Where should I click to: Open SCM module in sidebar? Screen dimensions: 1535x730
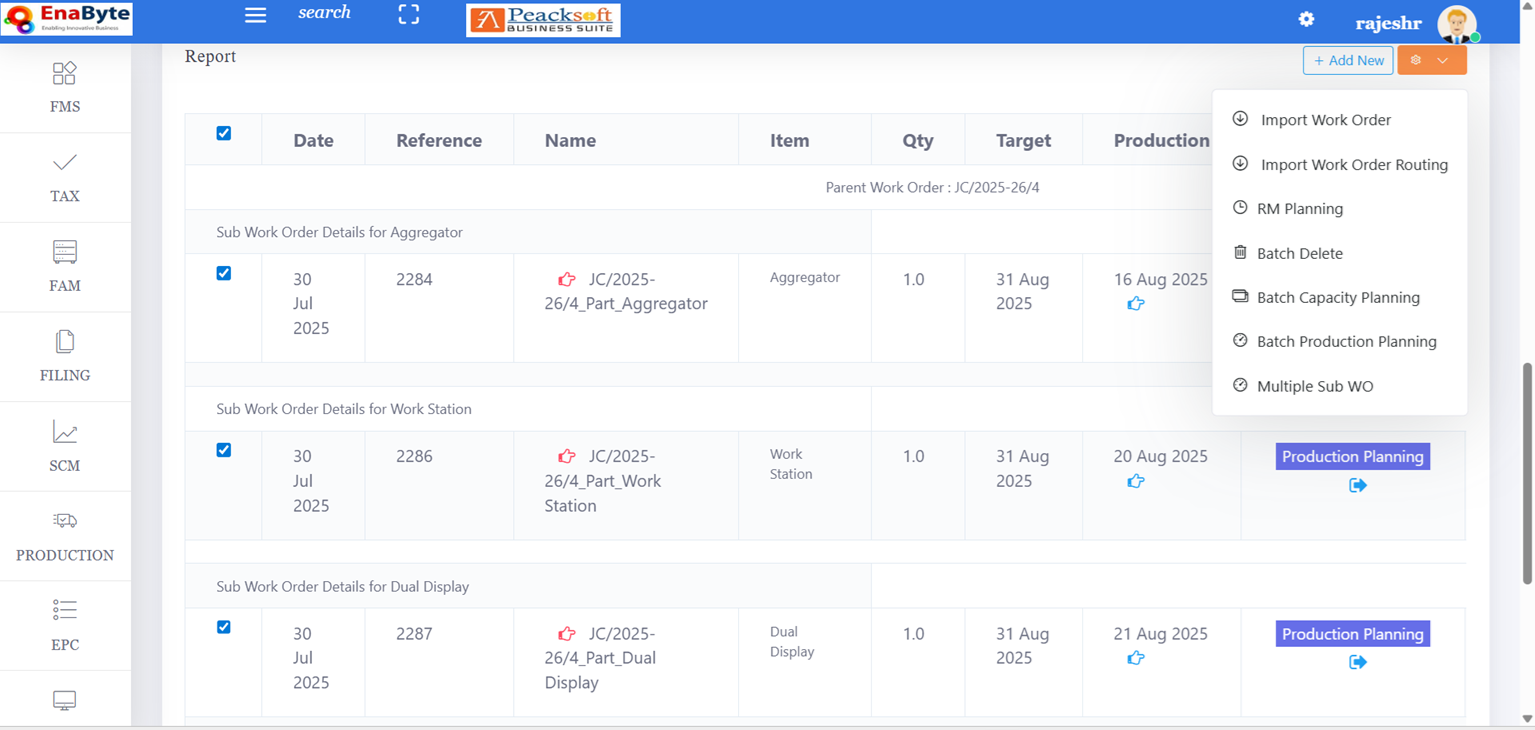click(65, 446)
